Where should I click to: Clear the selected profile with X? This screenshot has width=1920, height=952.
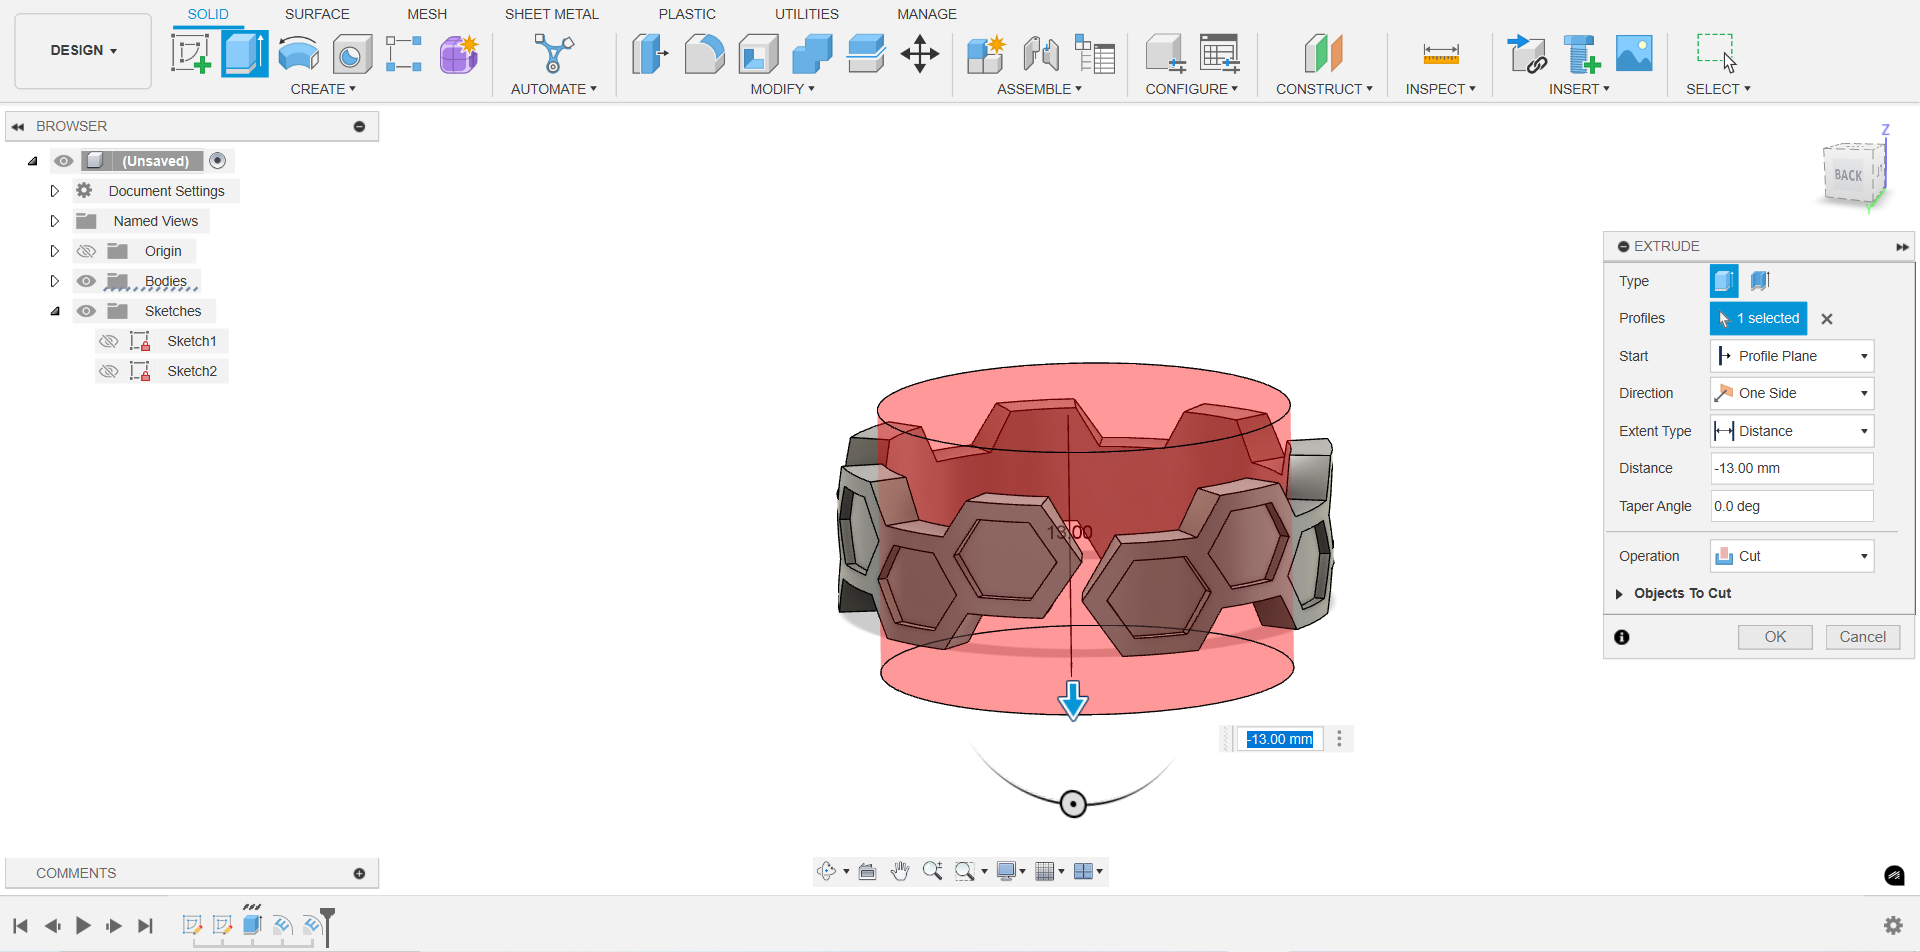[x=1827, y=319]
